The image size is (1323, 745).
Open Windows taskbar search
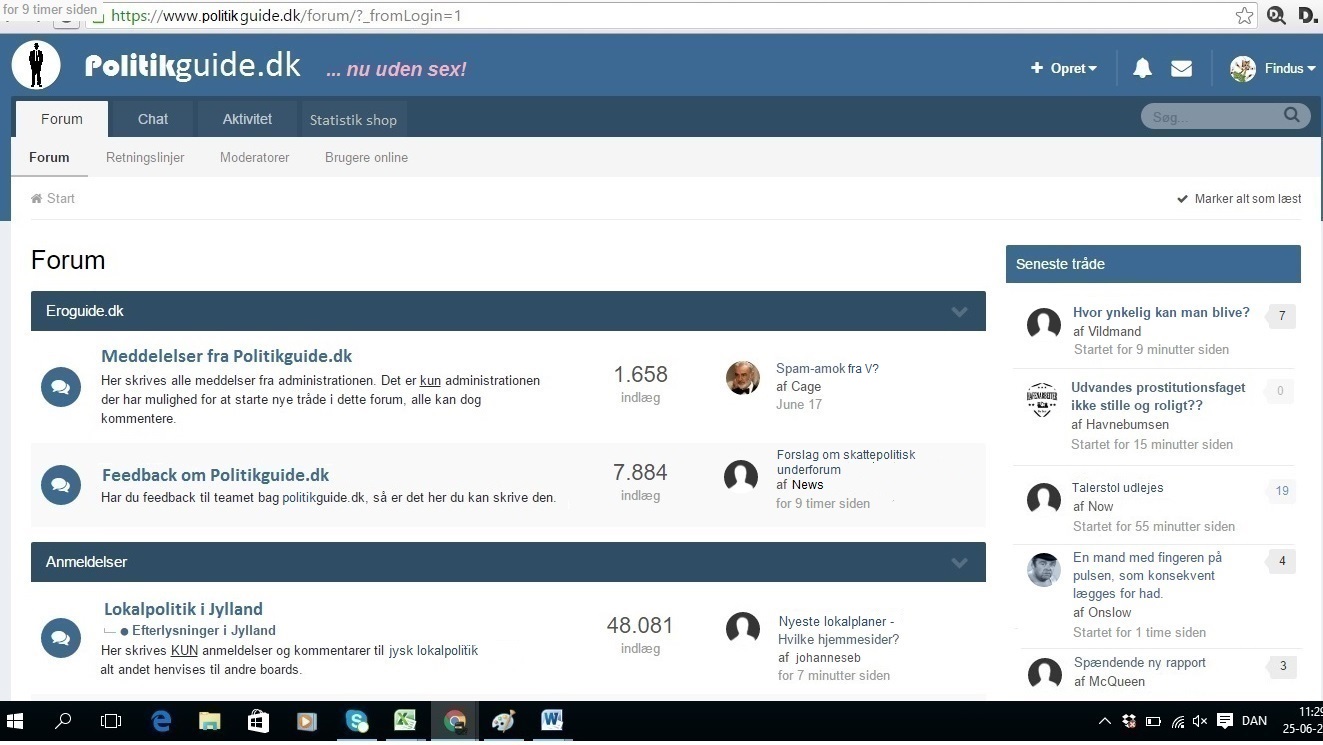click(64, 720)
